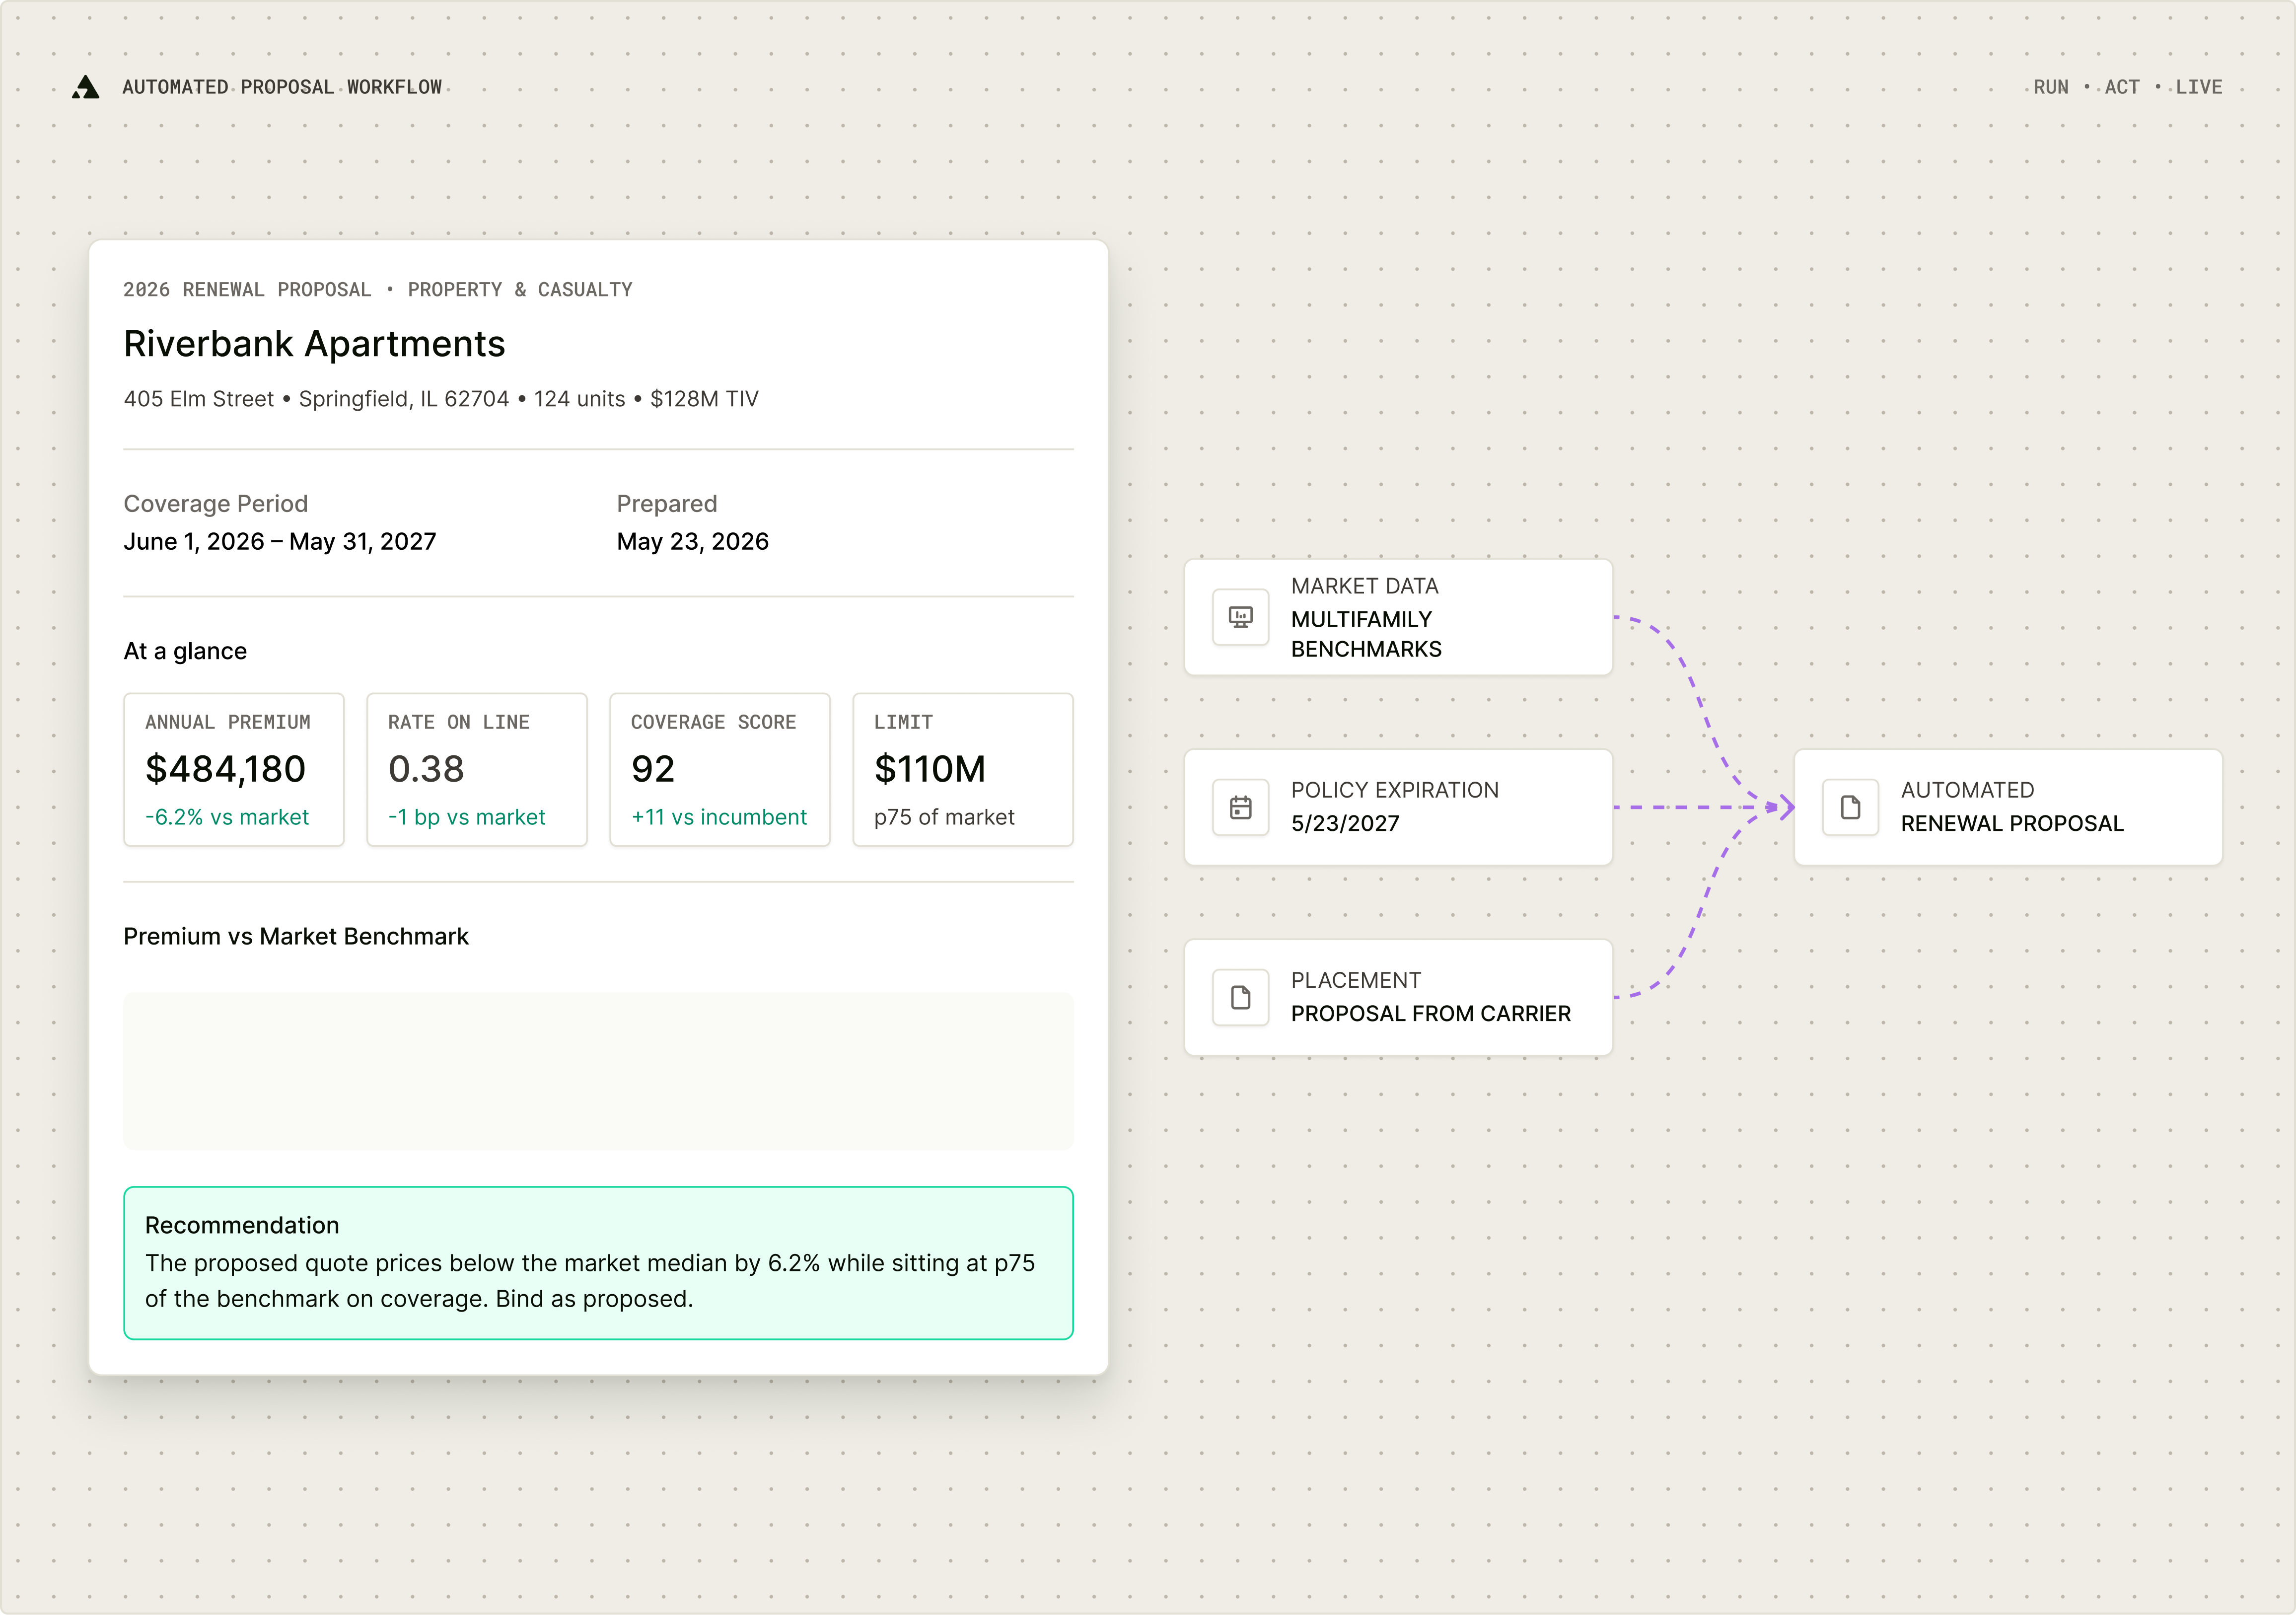Click the Rate on Line 0.38 value
This screenshot has width=2296, height=1615.
(426, 769)
